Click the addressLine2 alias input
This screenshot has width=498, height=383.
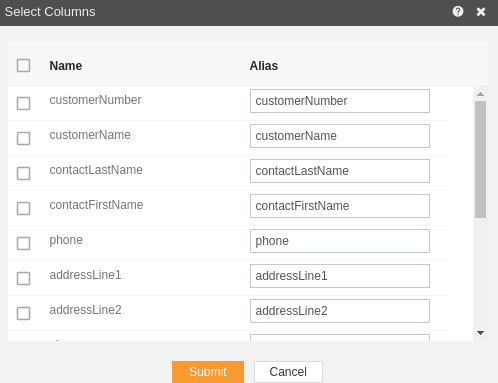point(340,311)
